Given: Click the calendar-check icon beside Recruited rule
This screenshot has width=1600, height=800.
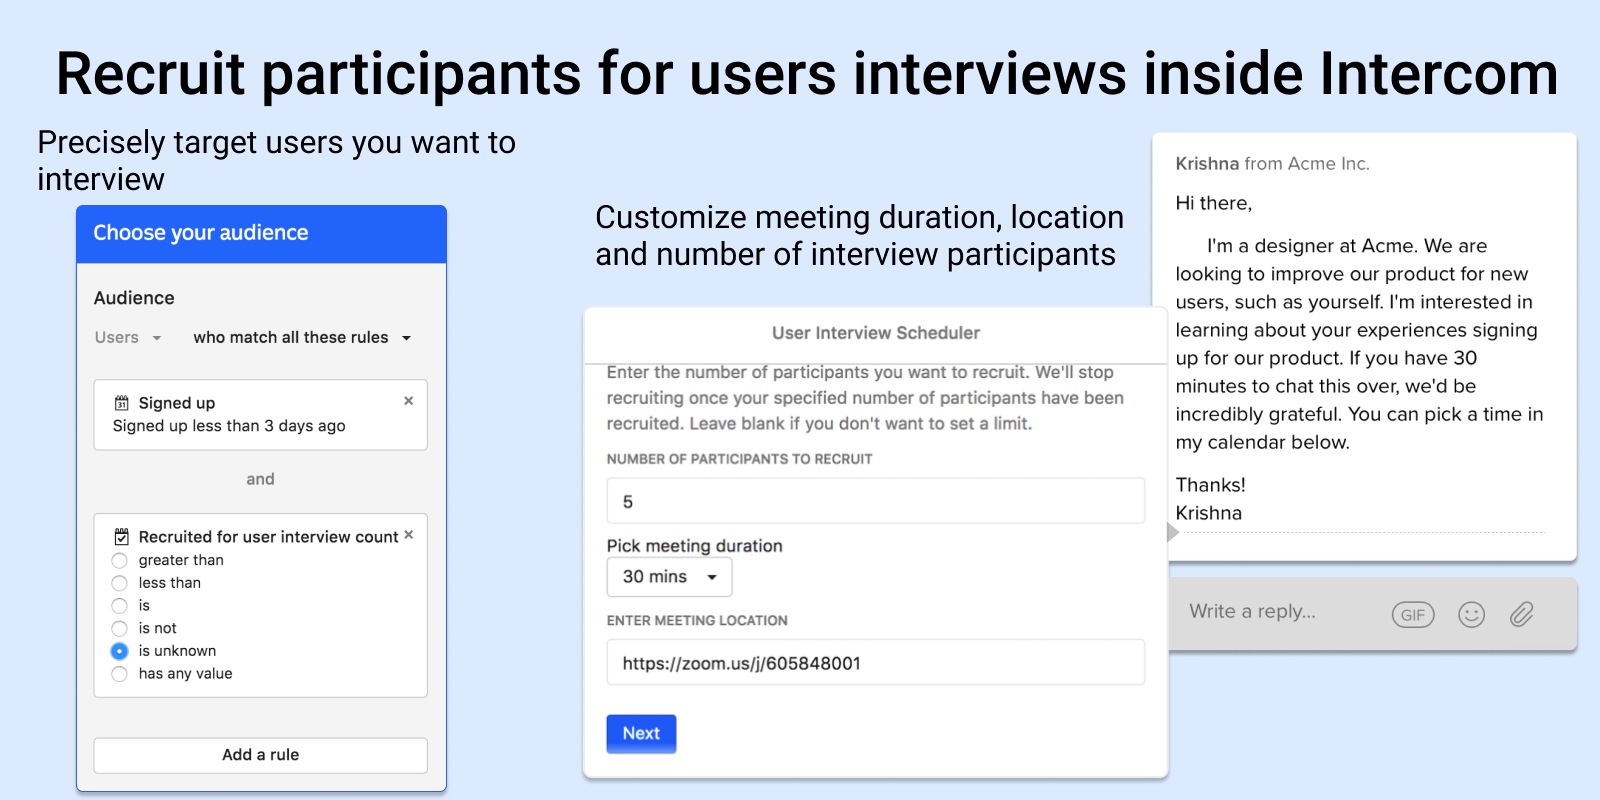Looking at the screenshot, I should (121, 537).
